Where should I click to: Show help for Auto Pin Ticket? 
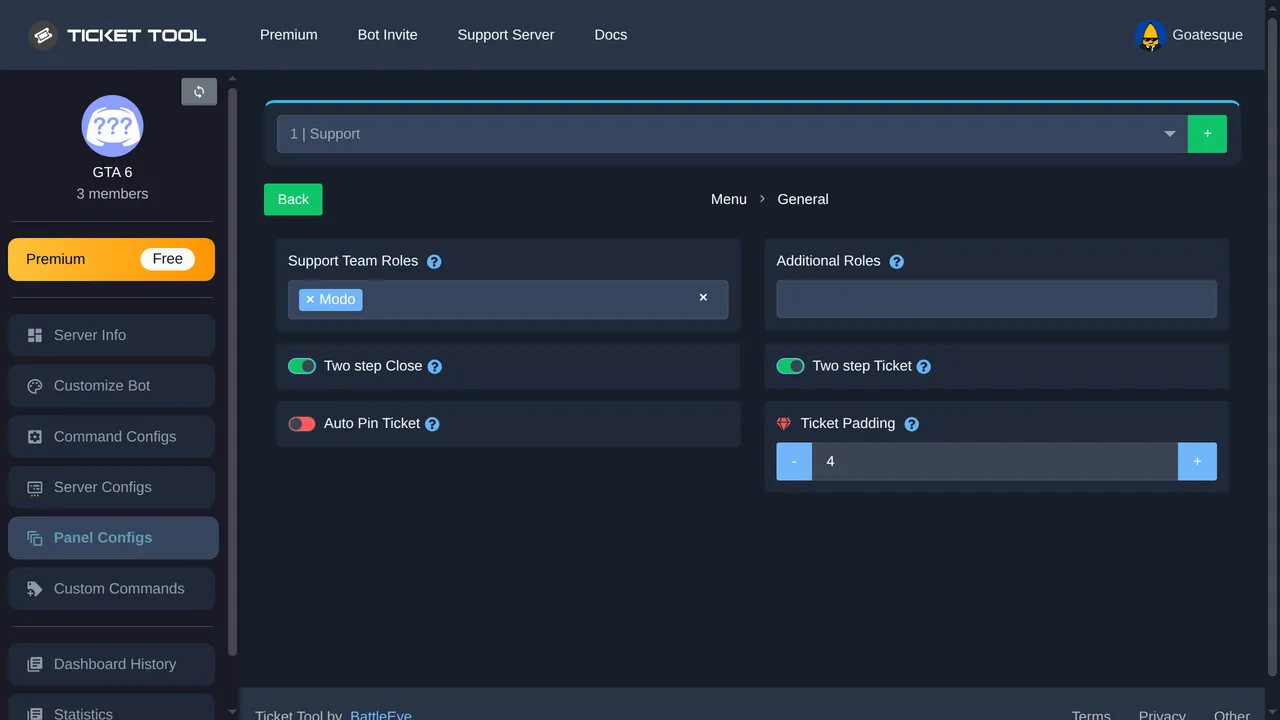(432, 424)
